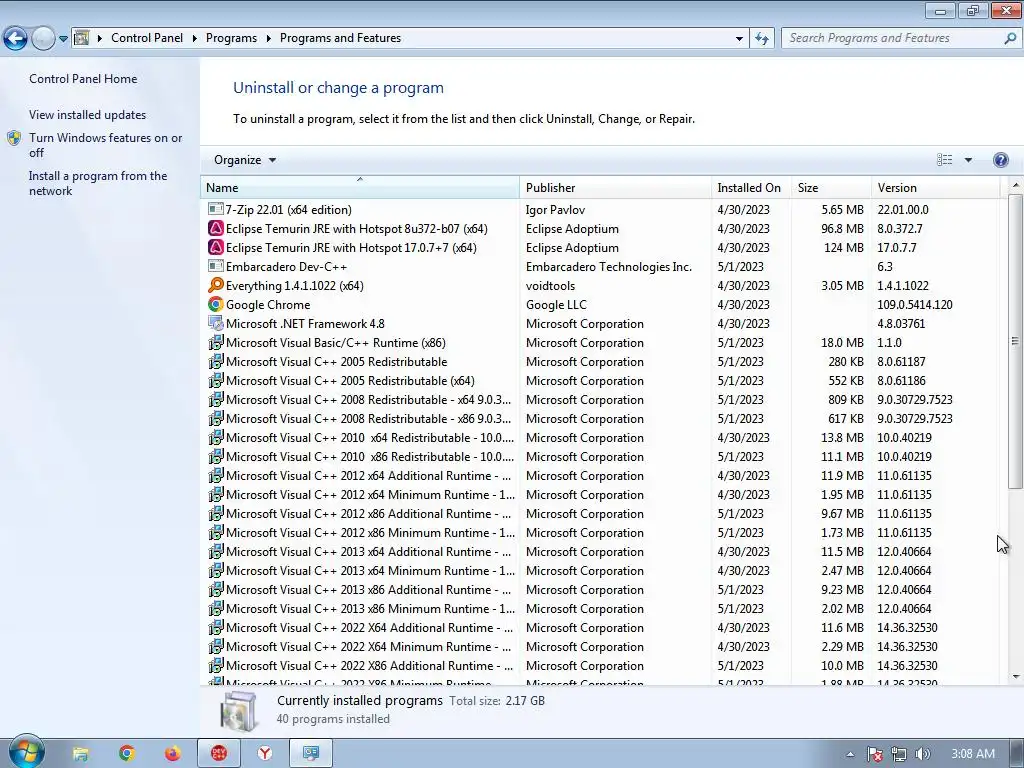
Task: Click the Igor Pavlov publisher cell
Action: click(x=555, y=210)
